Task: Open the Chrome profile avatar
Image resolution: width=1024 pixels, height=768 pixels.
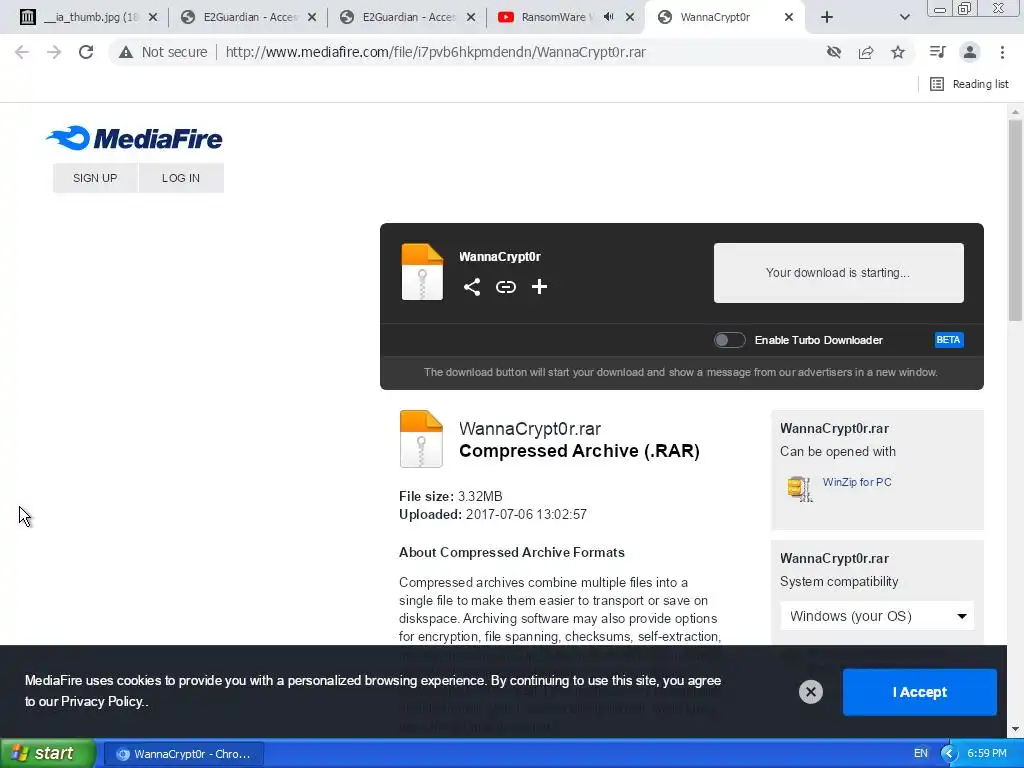Action: 970,52
